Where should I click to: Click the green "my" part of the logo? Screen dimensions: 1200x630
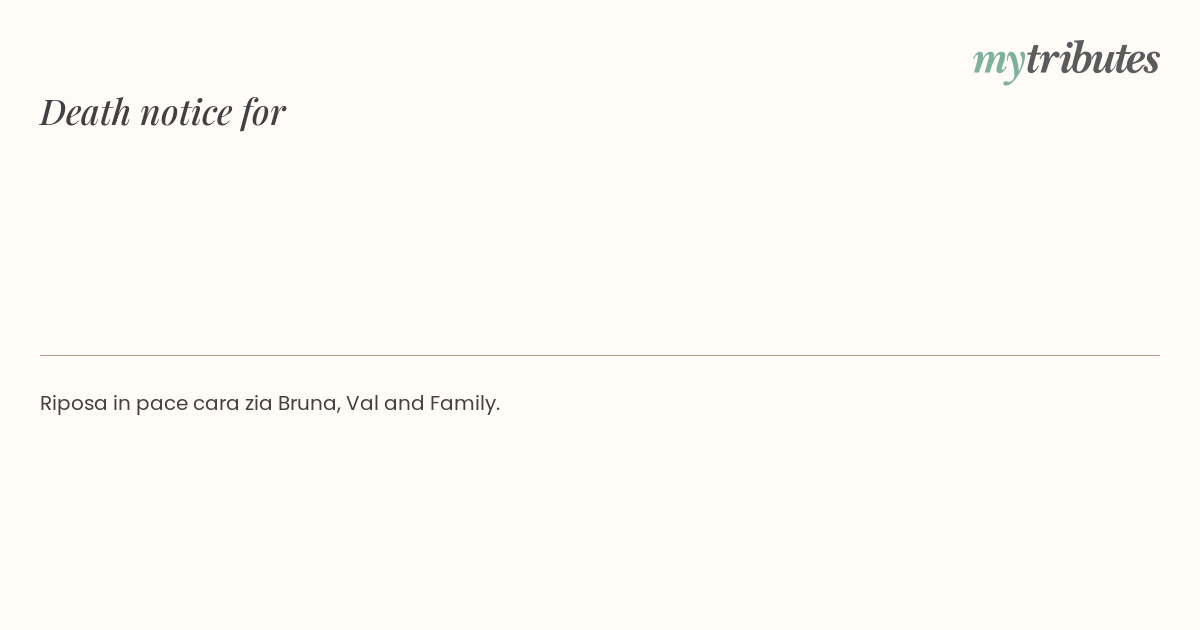click(x=998, y=60)
